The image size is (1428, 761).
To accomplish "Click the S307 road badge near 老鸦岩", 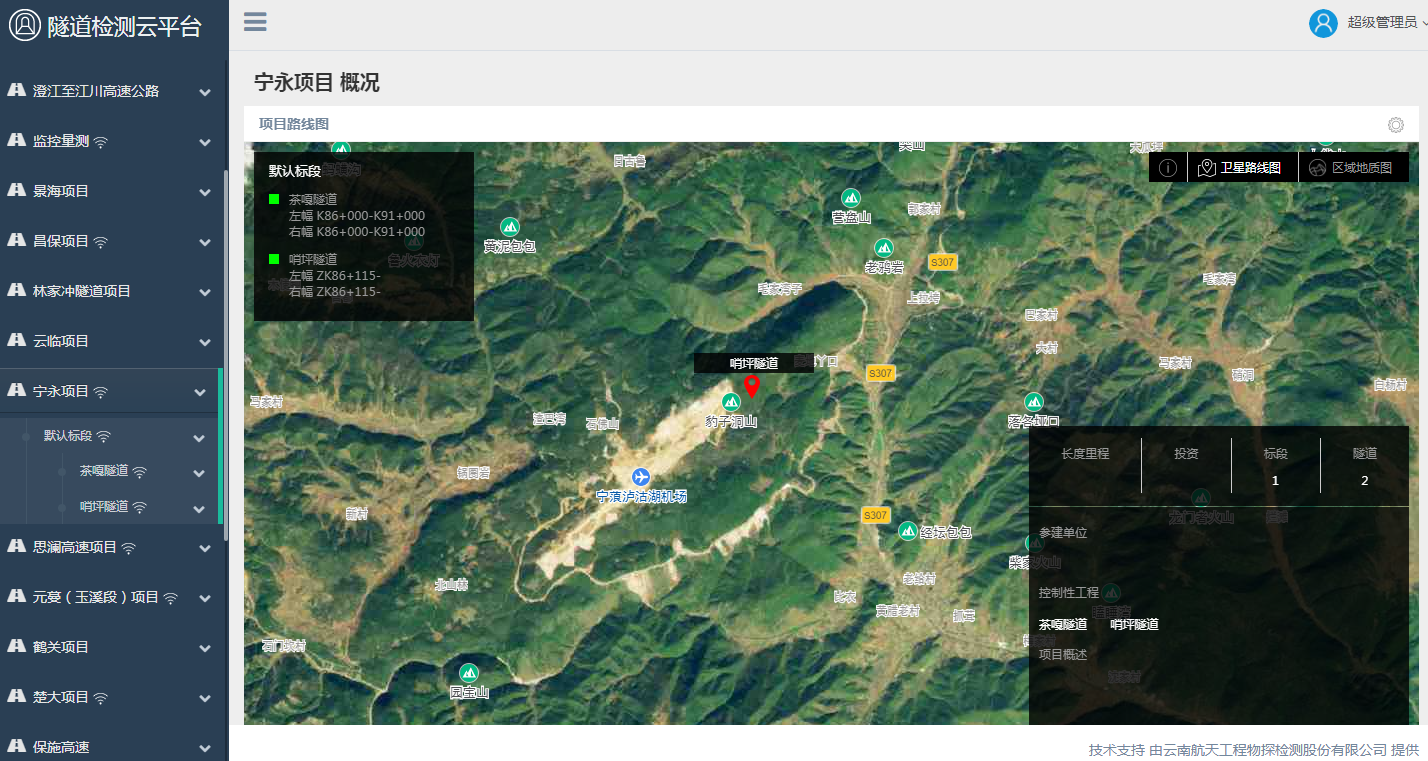I will click(942, 262).
